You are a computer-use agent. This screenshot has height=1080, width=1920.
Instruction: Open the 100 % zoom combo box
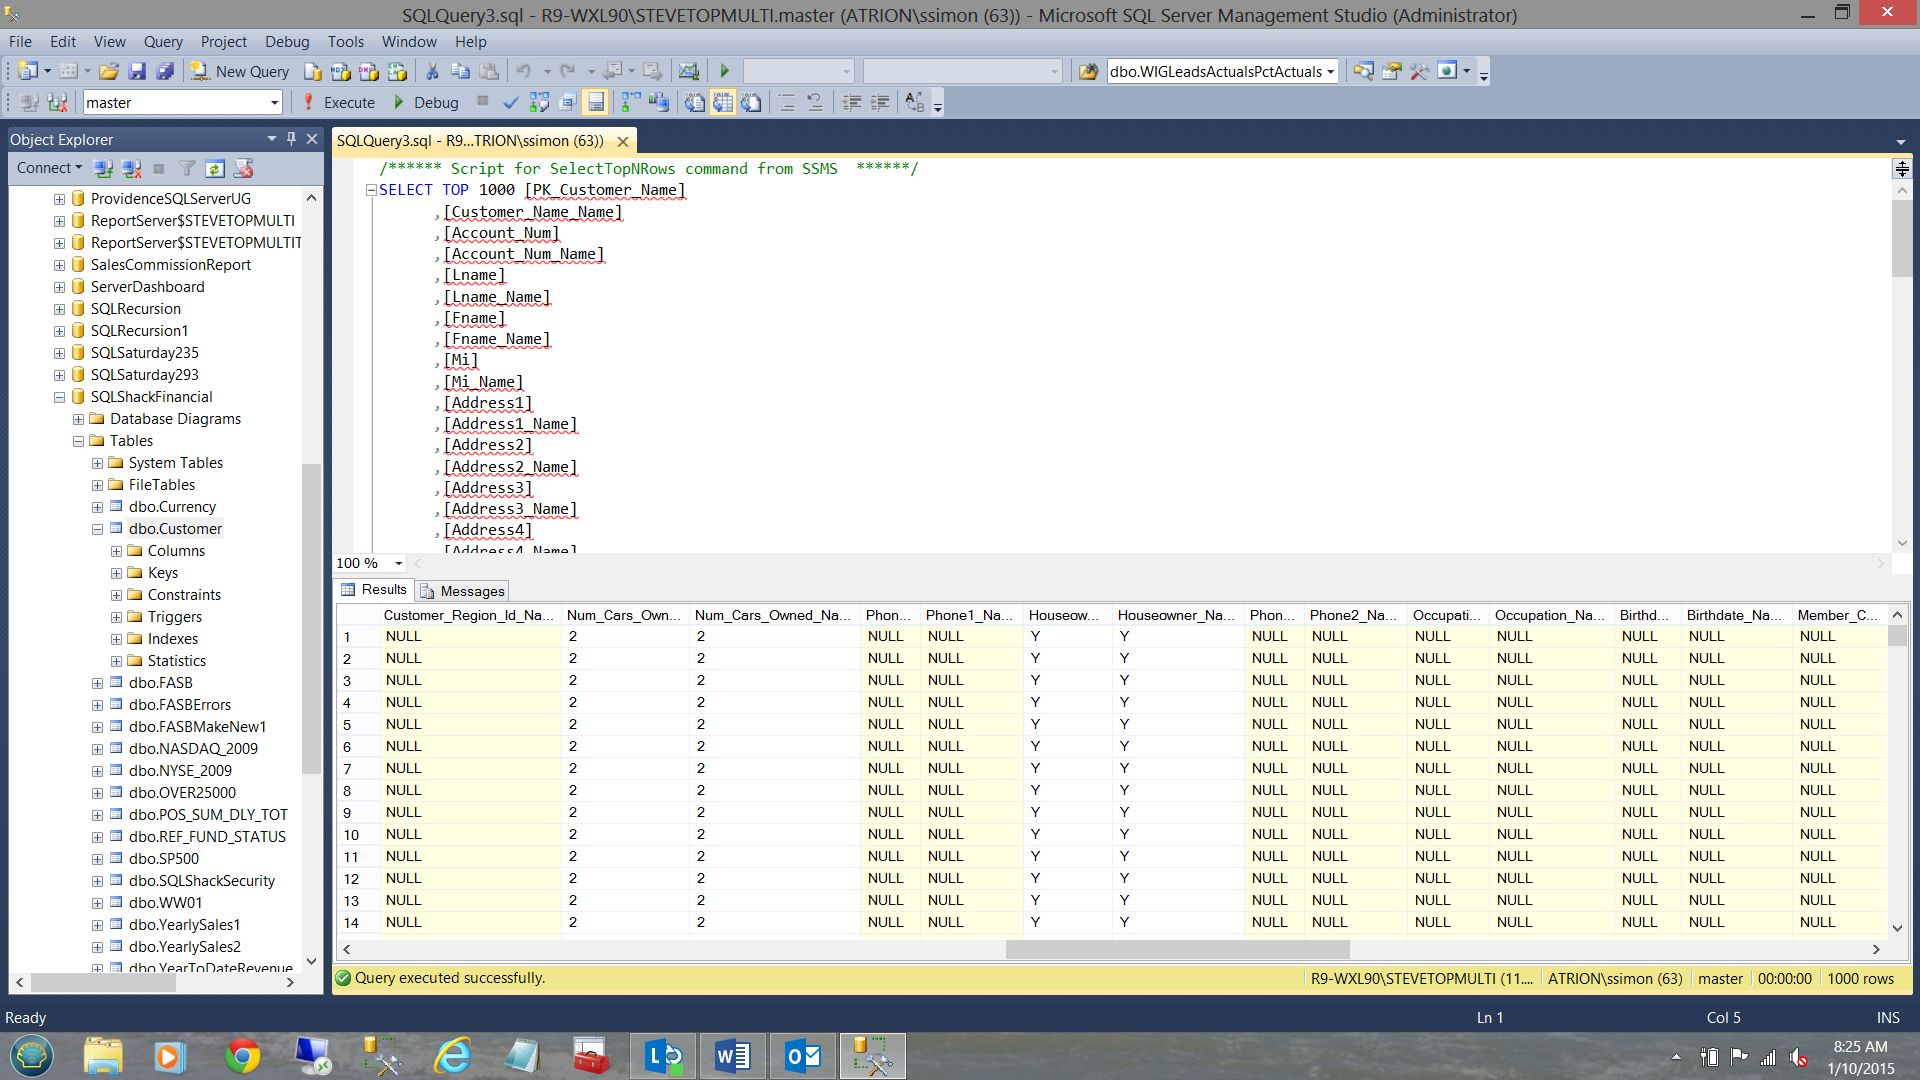(398, 563)
